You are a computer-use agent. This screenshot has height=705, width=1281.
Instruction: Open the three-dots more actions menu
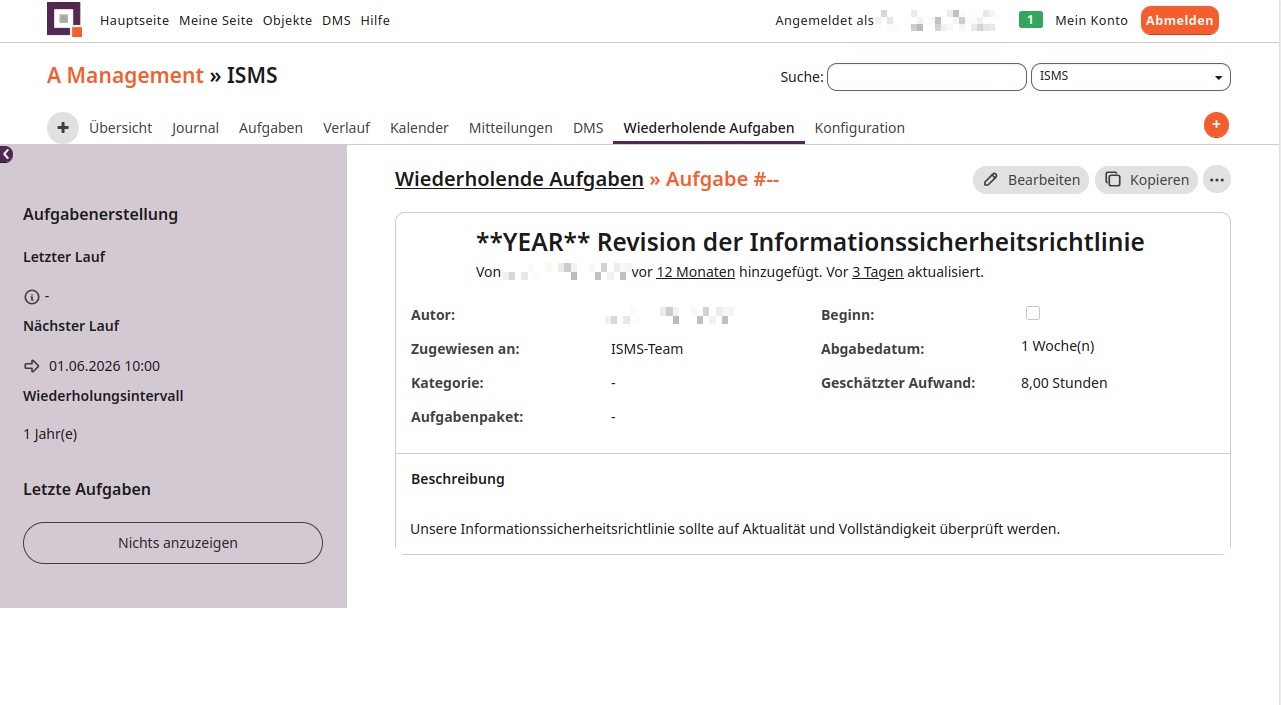pos(1217,180)
